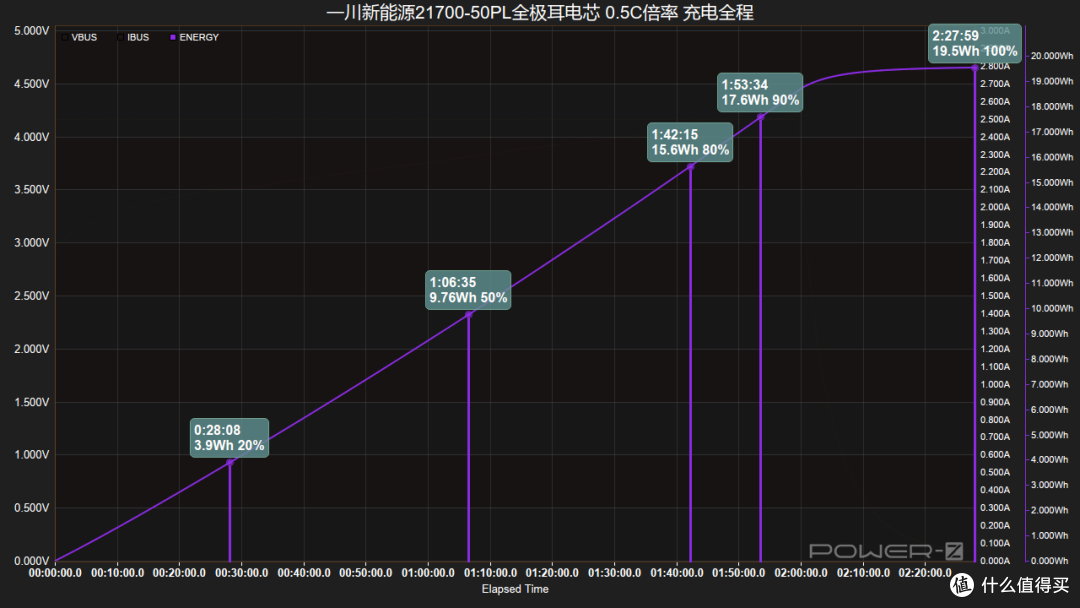Select the 1:53:34 17.6Wh 90% annotation
This screenshot has height=608, width=1080.
click(760, 92)
